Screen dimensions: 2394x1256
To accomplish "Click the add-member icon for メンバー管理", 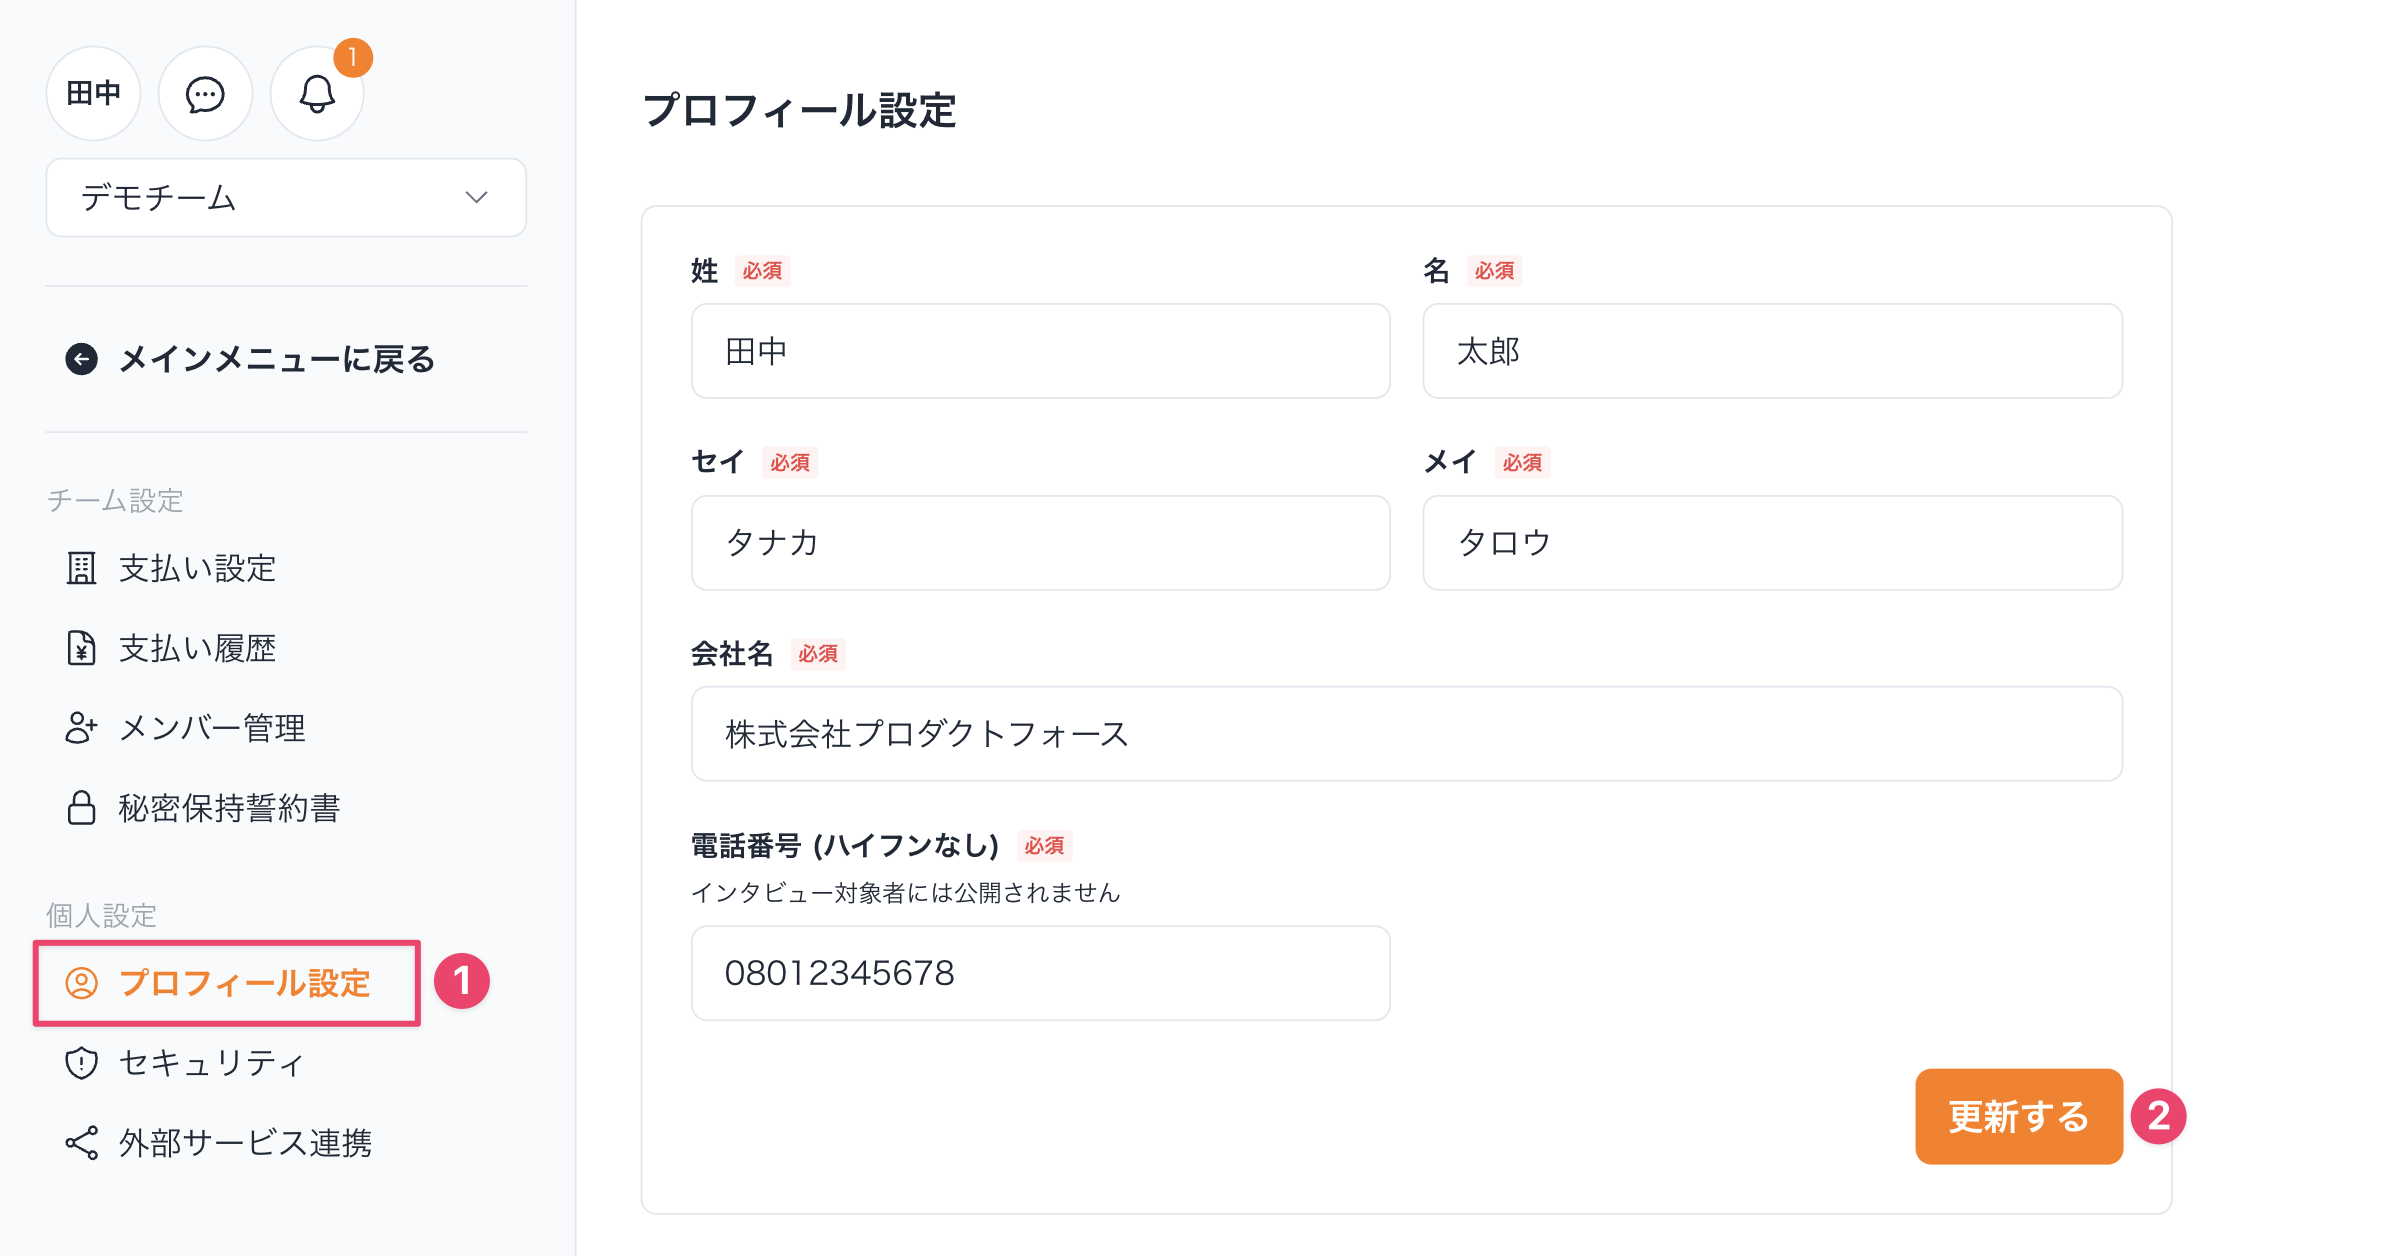I will (82, 728).
